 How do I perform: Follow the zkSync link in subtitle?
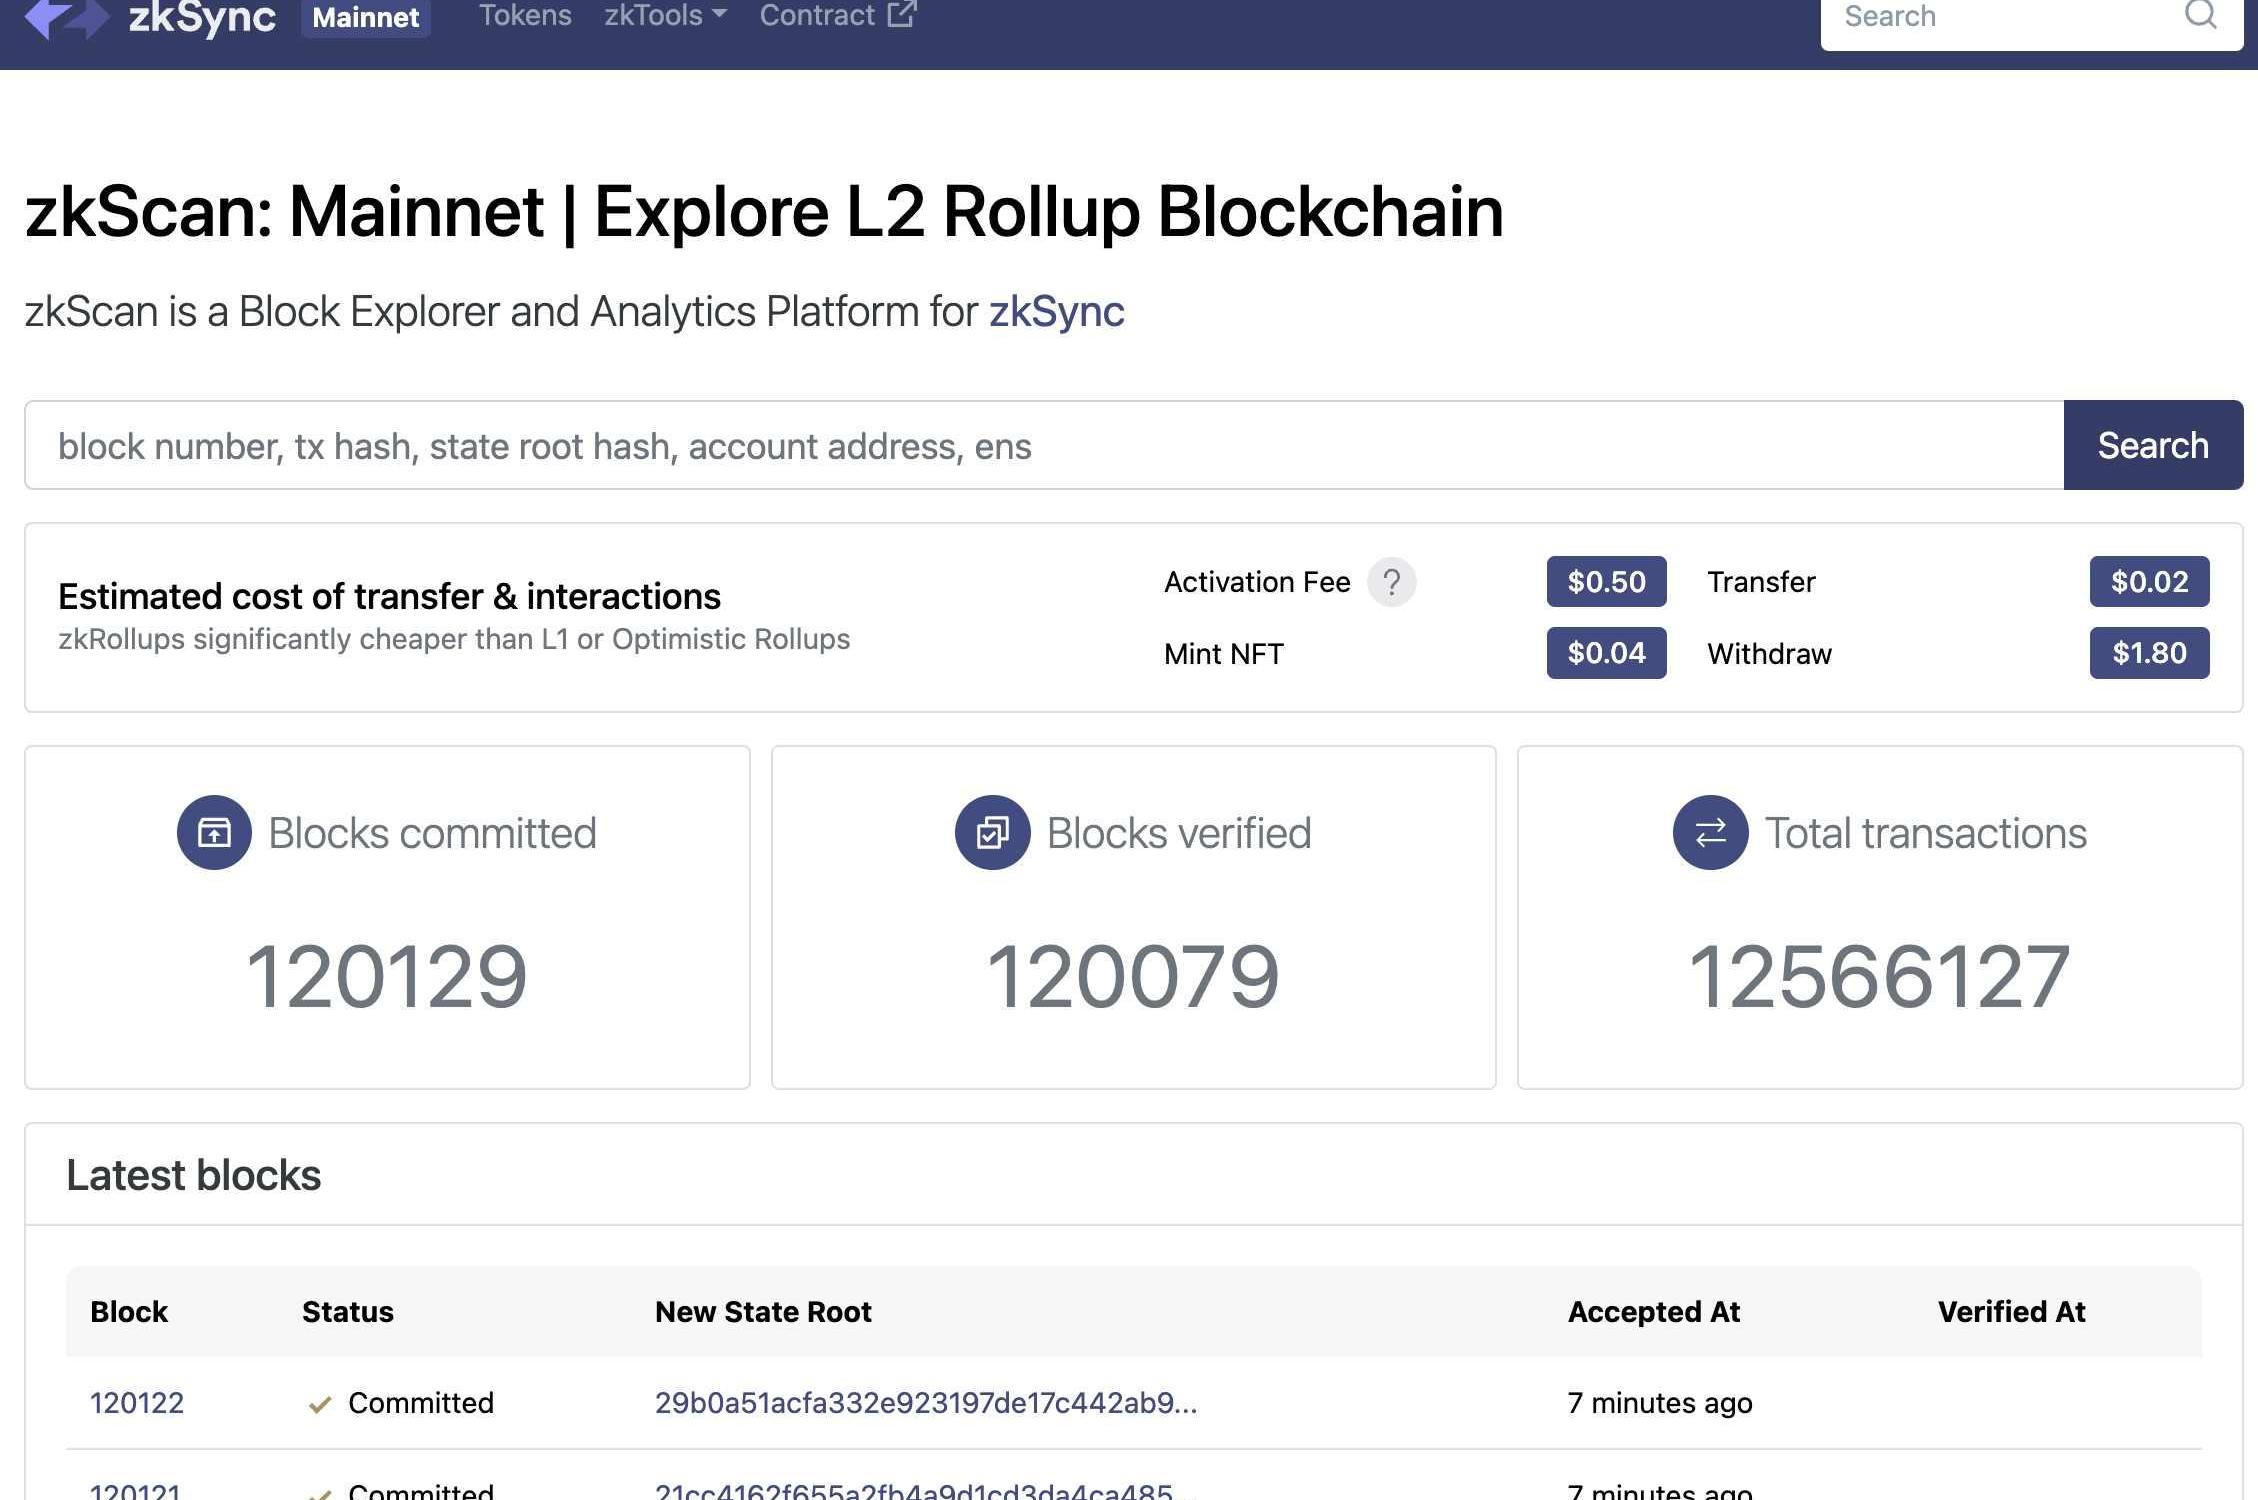point(1056,311)
